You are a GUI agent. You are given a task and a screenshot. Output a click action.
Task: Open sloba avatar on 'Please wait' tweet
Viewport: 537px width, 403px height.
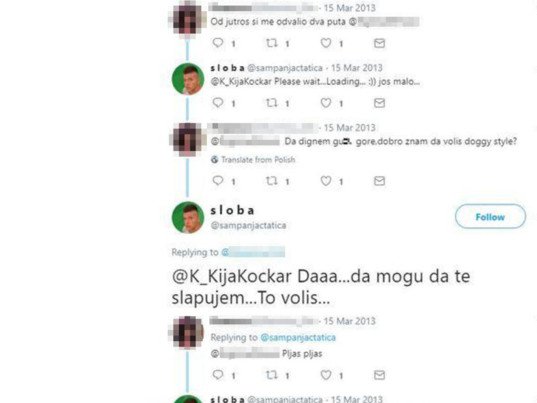click(x=188, y=79)
